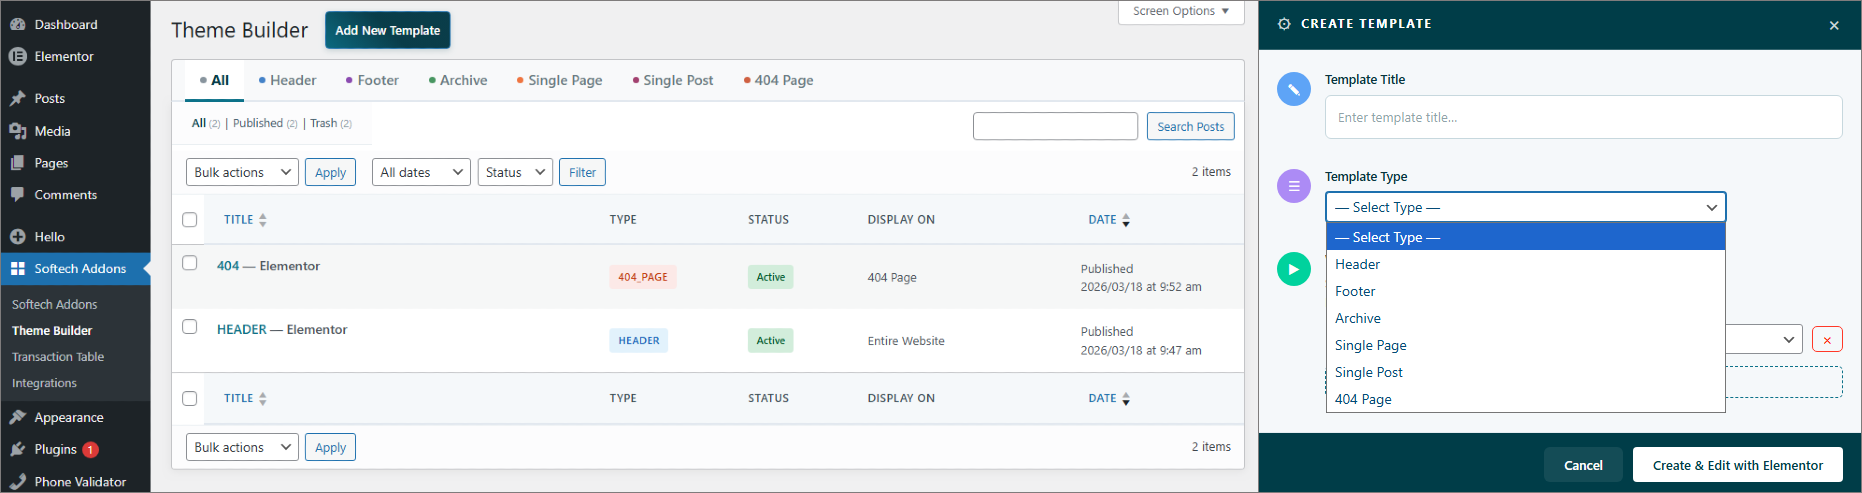
Task: Click the Softech Addons grid icon
Action: [x=17, y=269]
